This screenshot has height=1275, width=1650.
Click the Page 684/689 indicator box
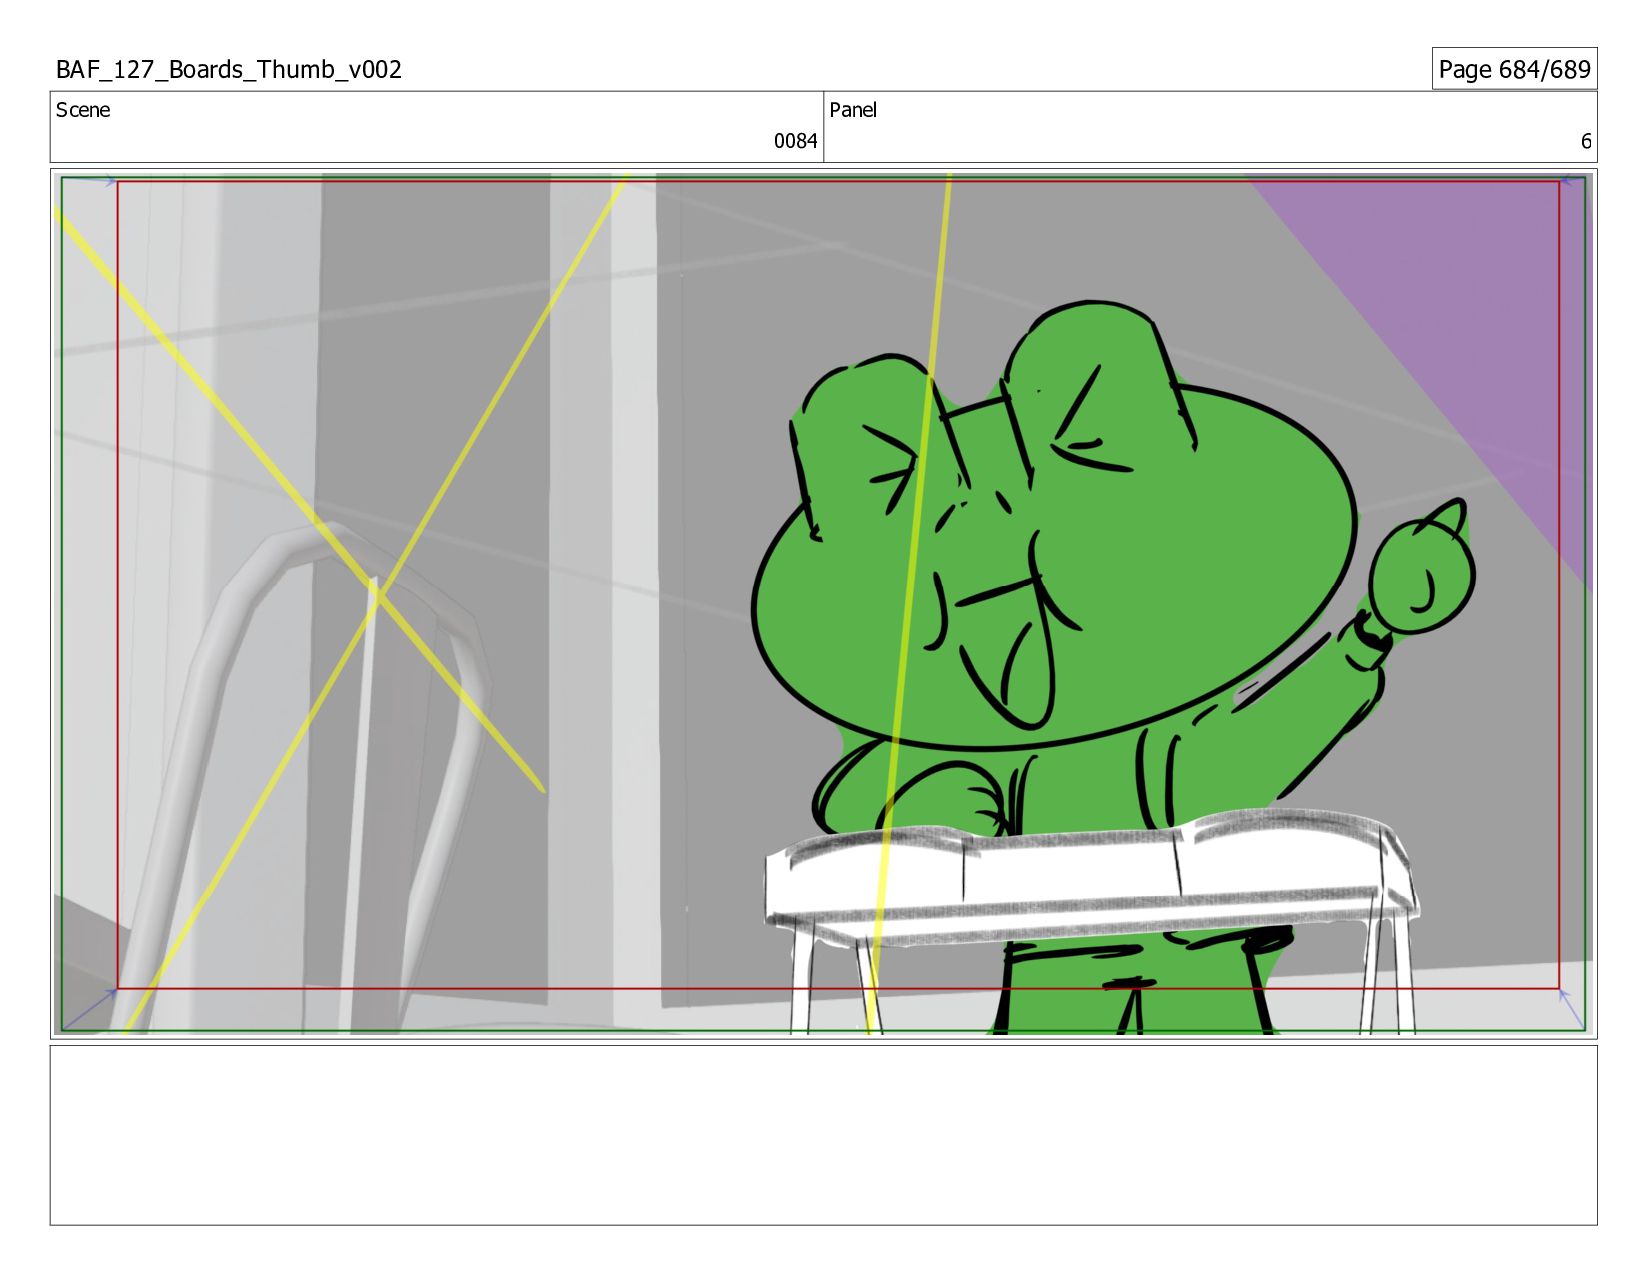(x=1514, y=69)
